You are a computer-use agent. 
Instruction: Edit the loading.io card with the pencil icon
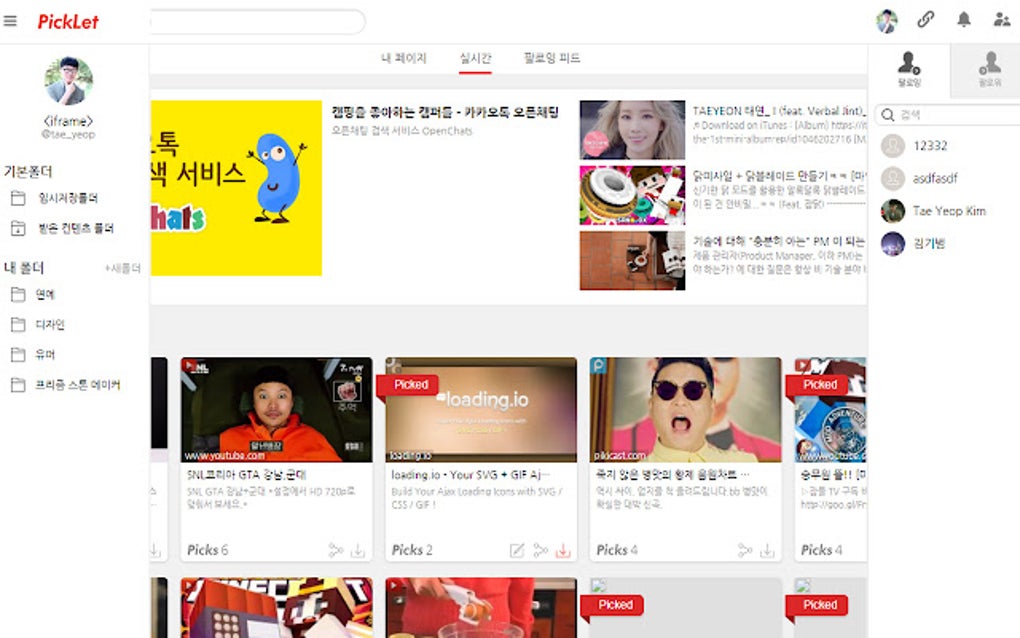click(517, 551)
